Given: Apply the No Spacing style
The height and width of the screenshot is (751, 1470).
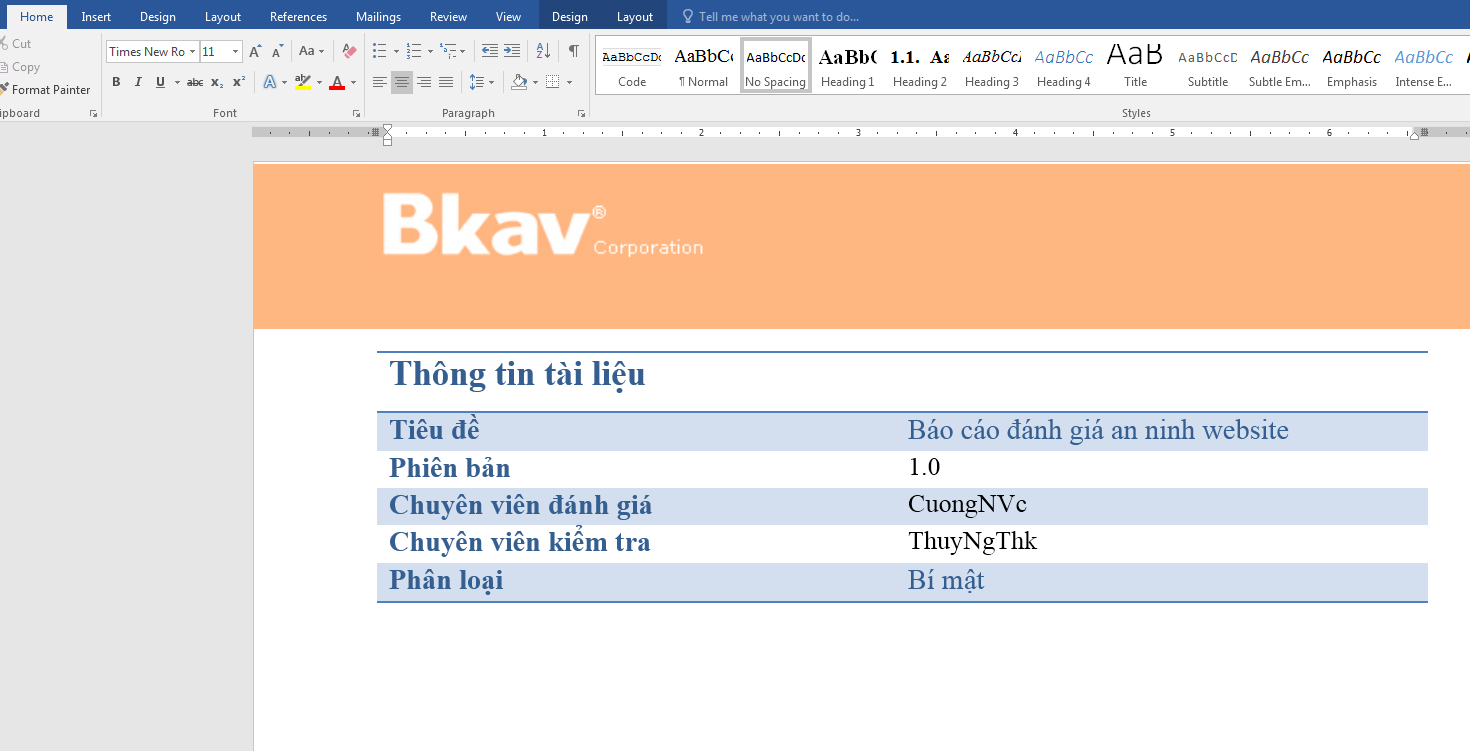Looking at the screenshot, I should (775, 66).
